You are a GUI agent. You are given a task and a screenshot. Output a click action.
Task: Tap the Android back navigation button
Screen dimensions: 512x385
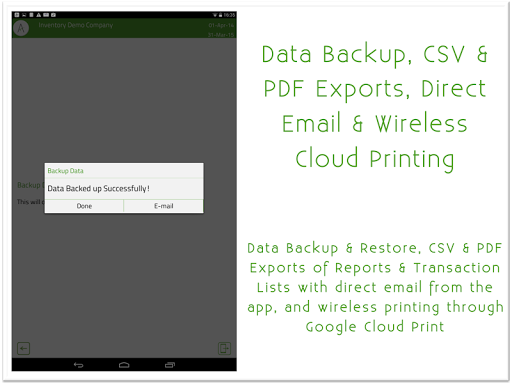click(x=79, y=365)
